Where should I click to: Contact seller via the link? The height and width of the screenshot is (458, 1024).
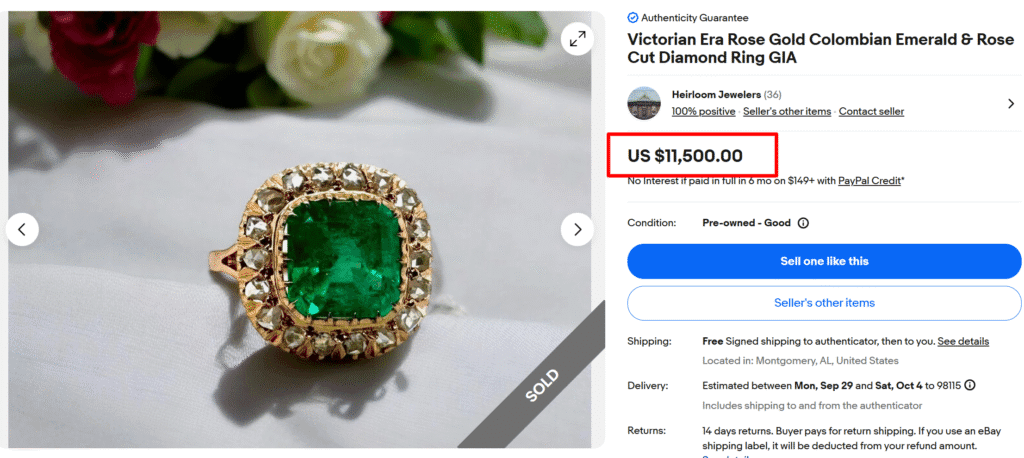click(x=871, y=111)
